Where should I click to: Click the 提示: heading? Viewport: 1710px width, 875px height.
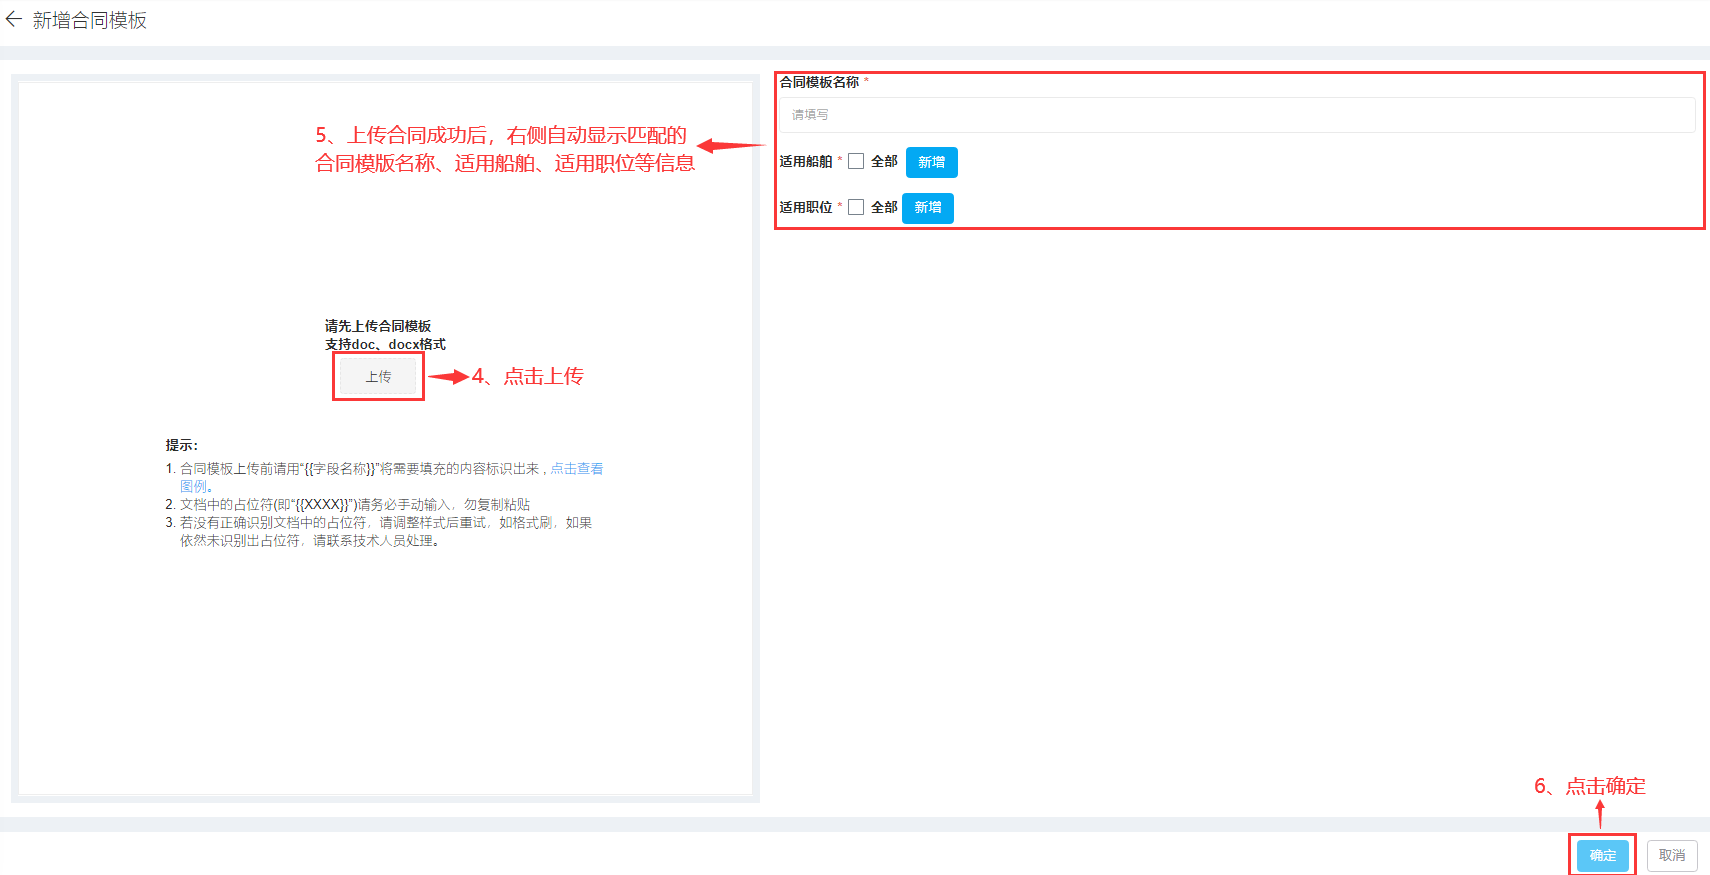pyautogui.click(x=182, y=445)
